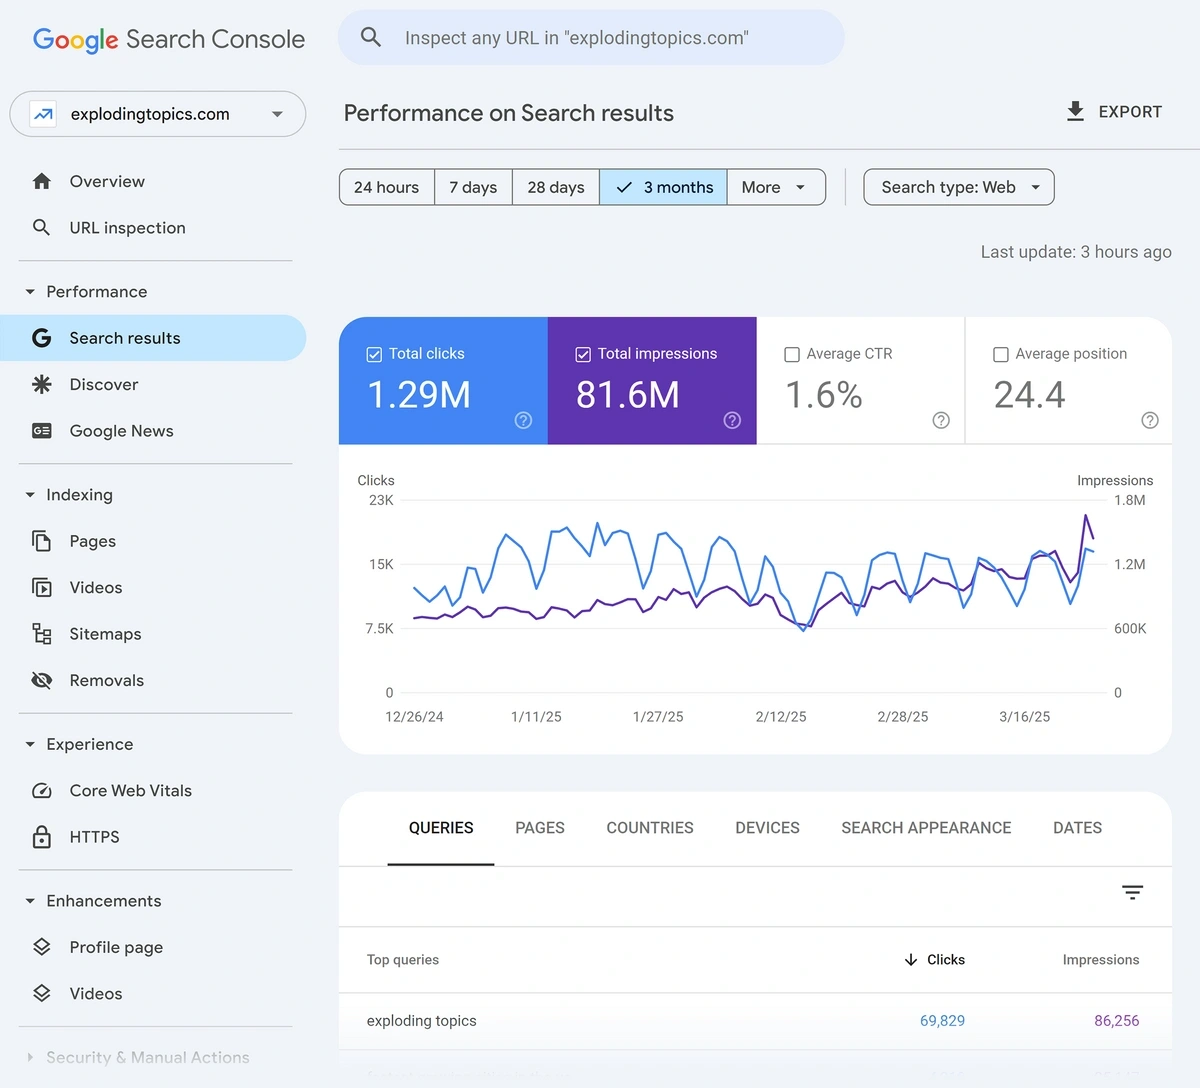The width and height of the screenshot is (1200, 1088).
Task: Collapse the Experience section arrow
Action: pos(30,744)
